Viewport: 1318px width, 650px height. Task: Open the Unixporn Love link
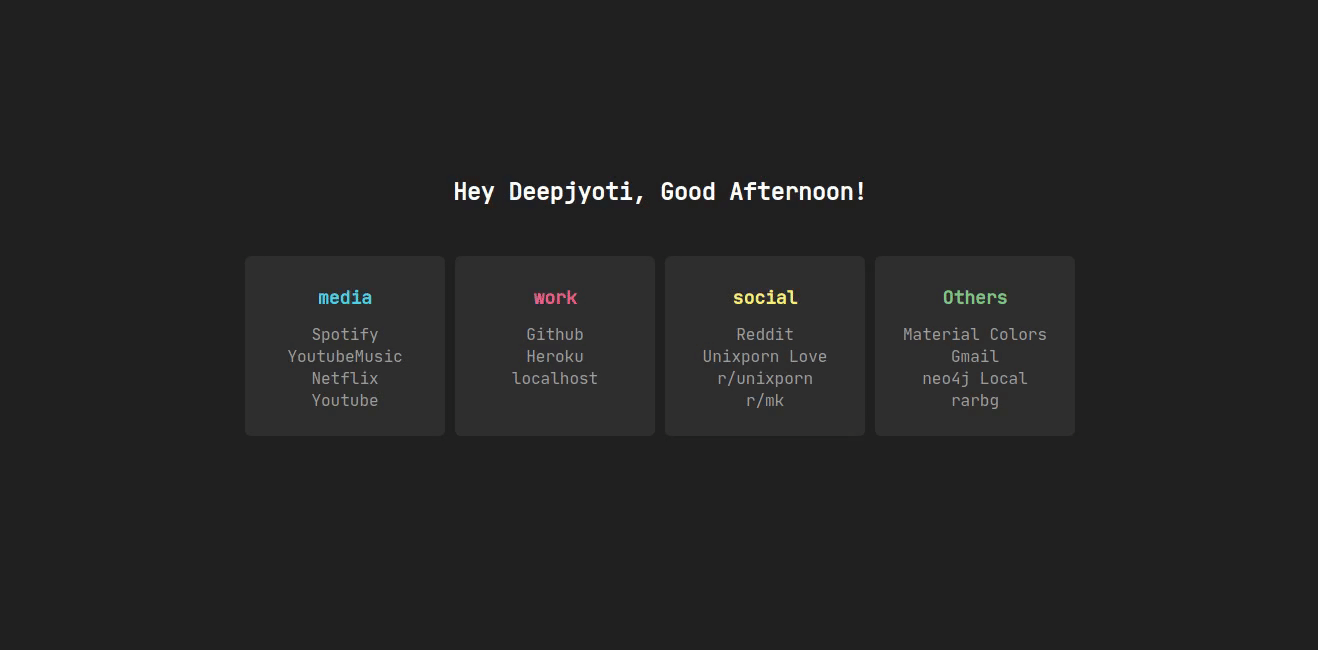pyautogui.click(x=764, y=356)
